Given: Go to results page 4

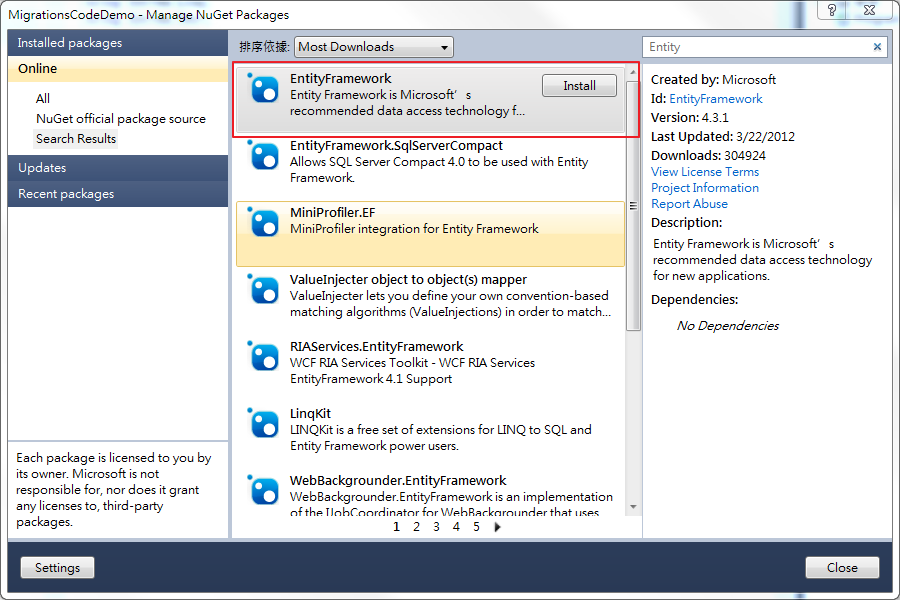Looking at the screenshot, I should (456, 527).
